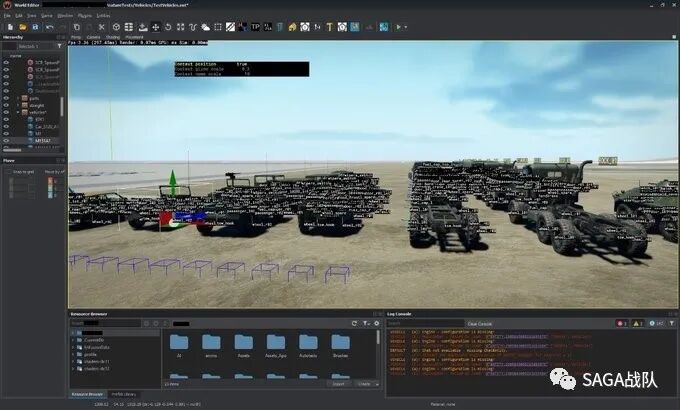The height and width of the screenshot is (410, 680).
Task: Open the Game menu
Action: coord(46,16)
